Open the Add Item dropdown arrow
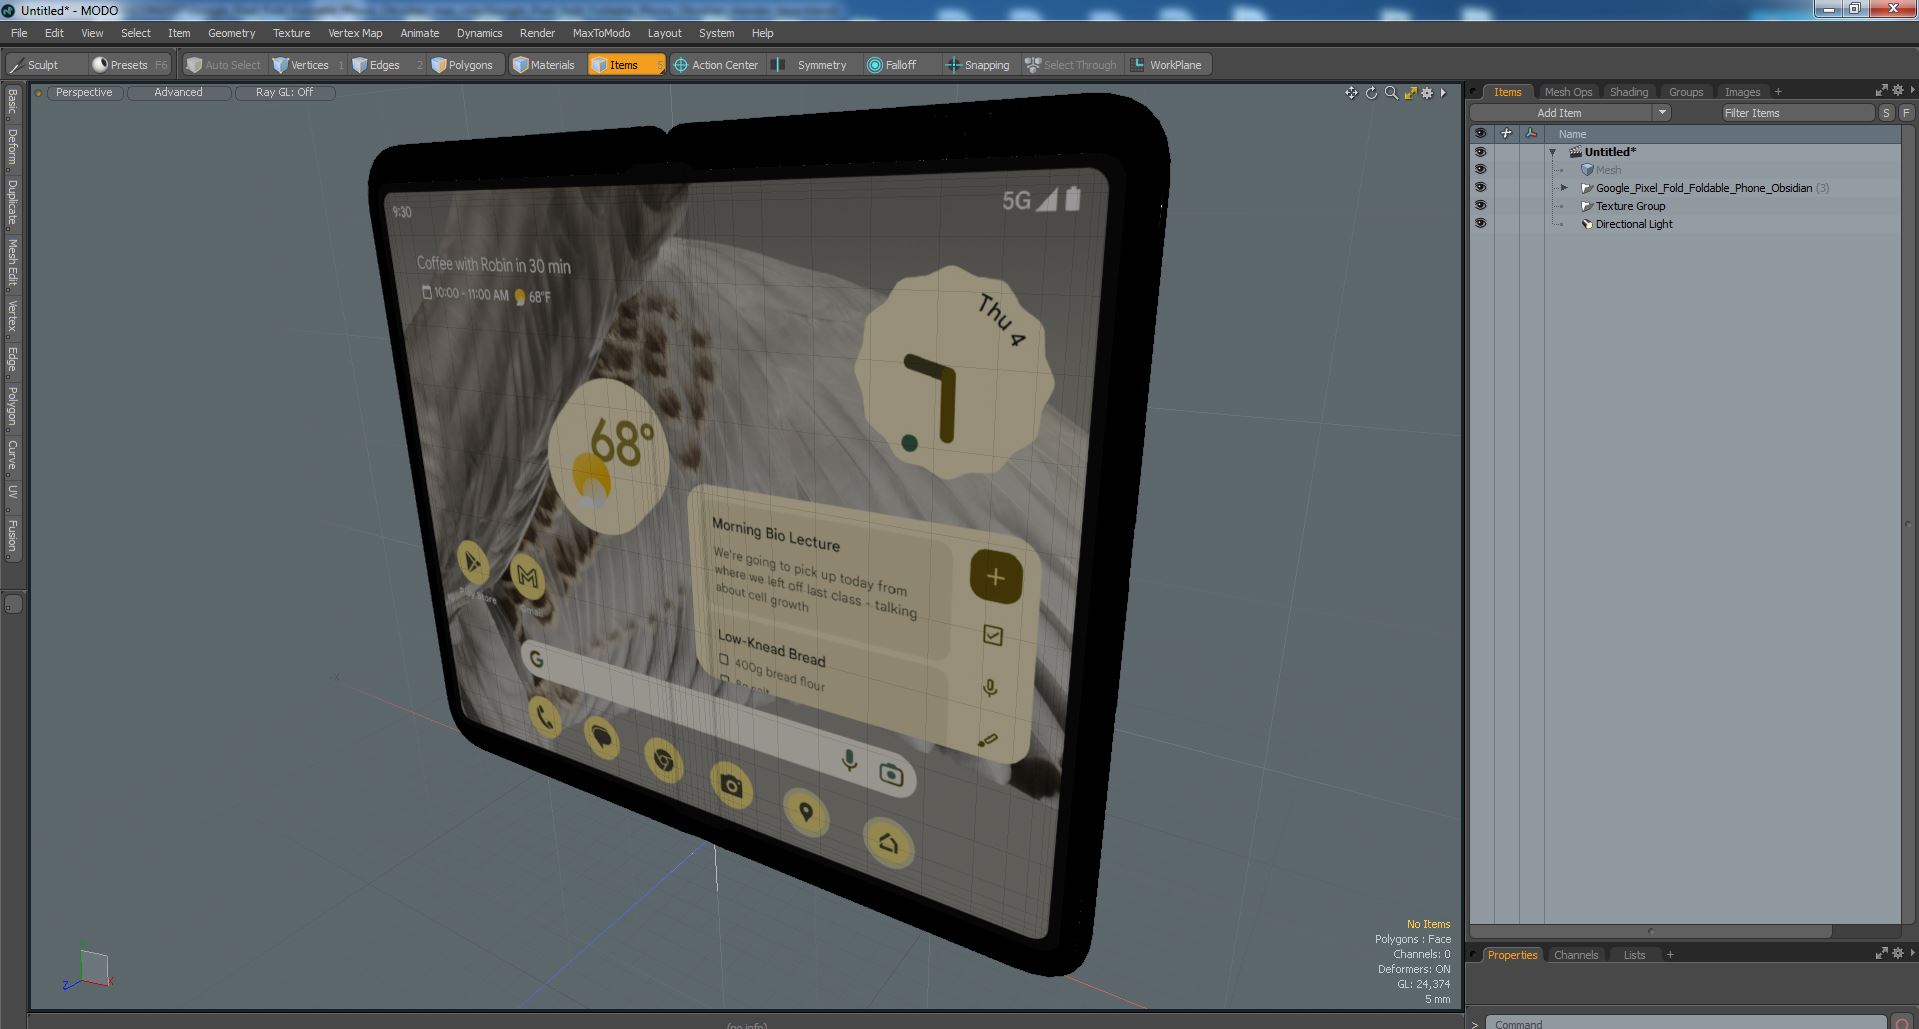Screen dimensions: 1919x1029 click(1662, 113)
